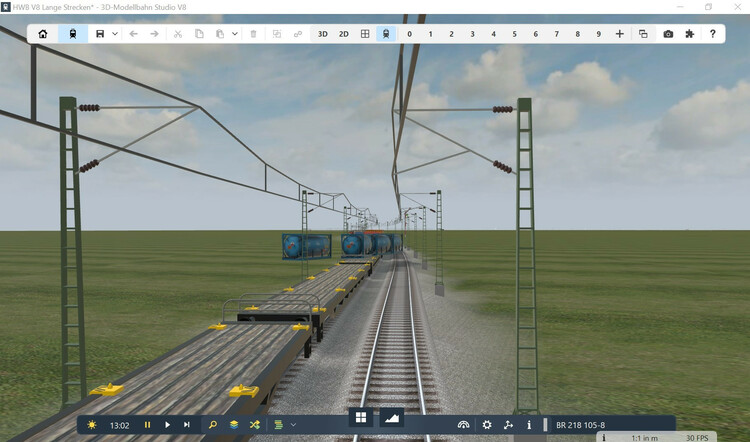750x442 pixels.
Task: Select camera preset 5
Action: 514,34
